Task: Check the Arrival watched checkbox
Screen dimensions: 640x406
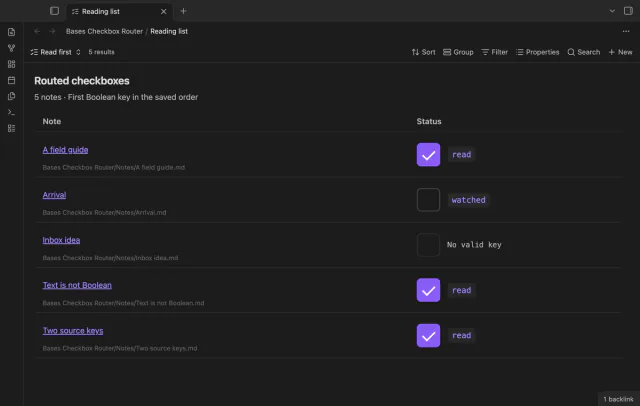Action: (x=428, y=200)
